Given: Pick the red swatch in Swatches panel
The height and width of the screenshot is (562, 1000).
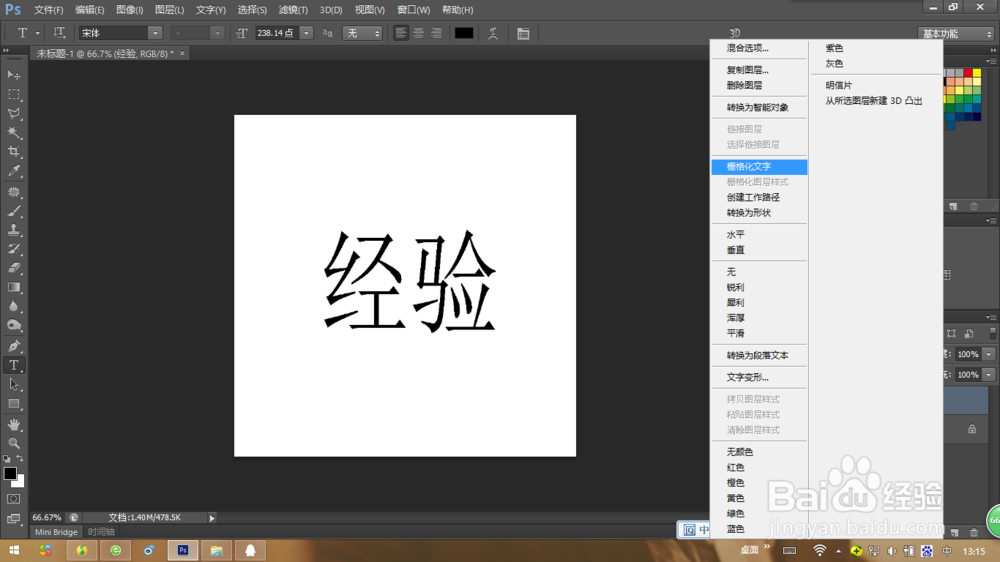Looking at the screenshot, I should [968, 73].
